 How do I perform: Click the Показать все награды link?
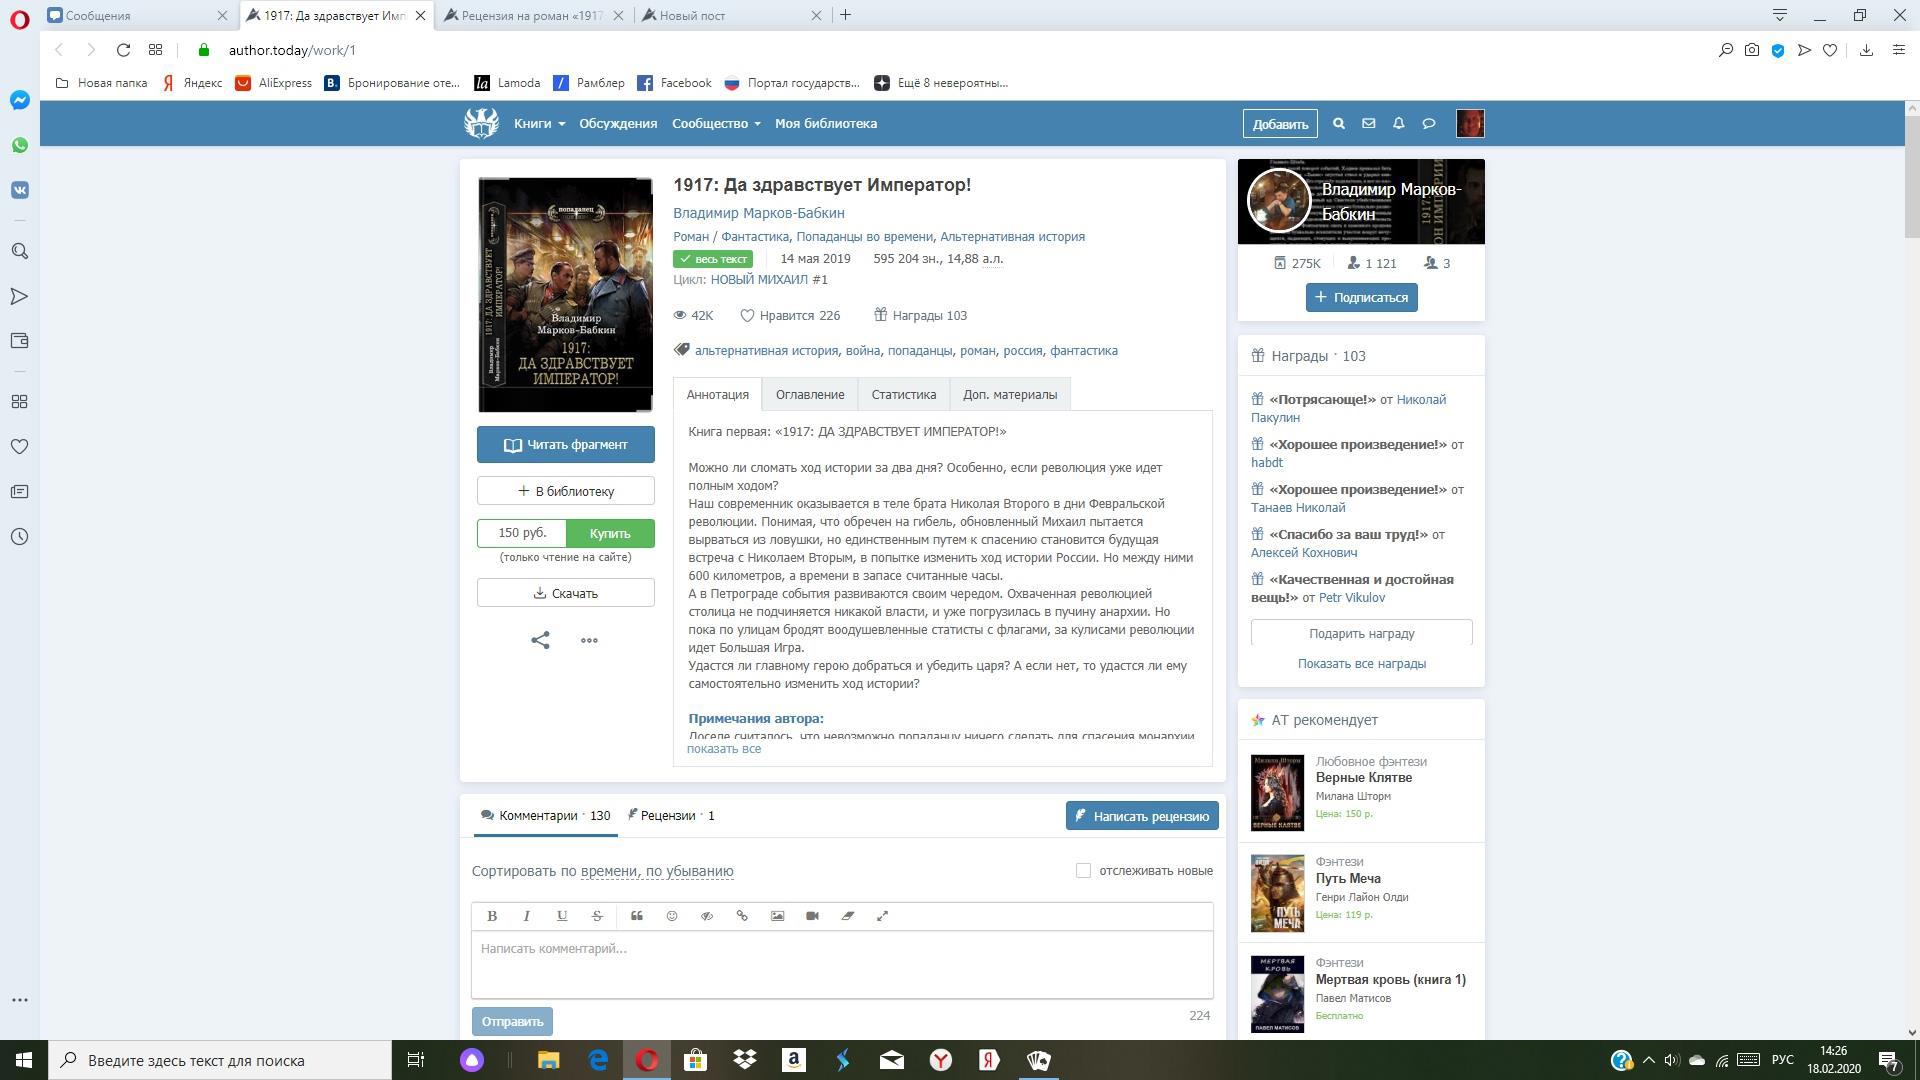point(1361,664)
